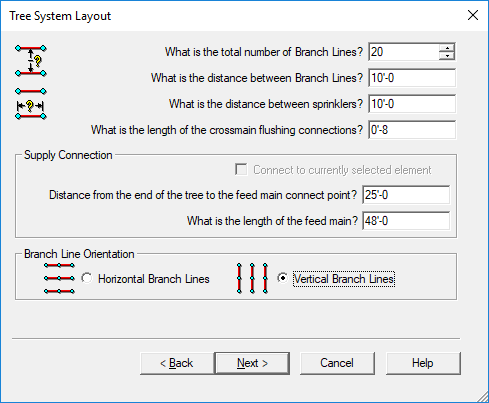This screenshot has width=489, height=403.
Task: Click the distance between sprinklers field
Action: [x=412, y=104]
